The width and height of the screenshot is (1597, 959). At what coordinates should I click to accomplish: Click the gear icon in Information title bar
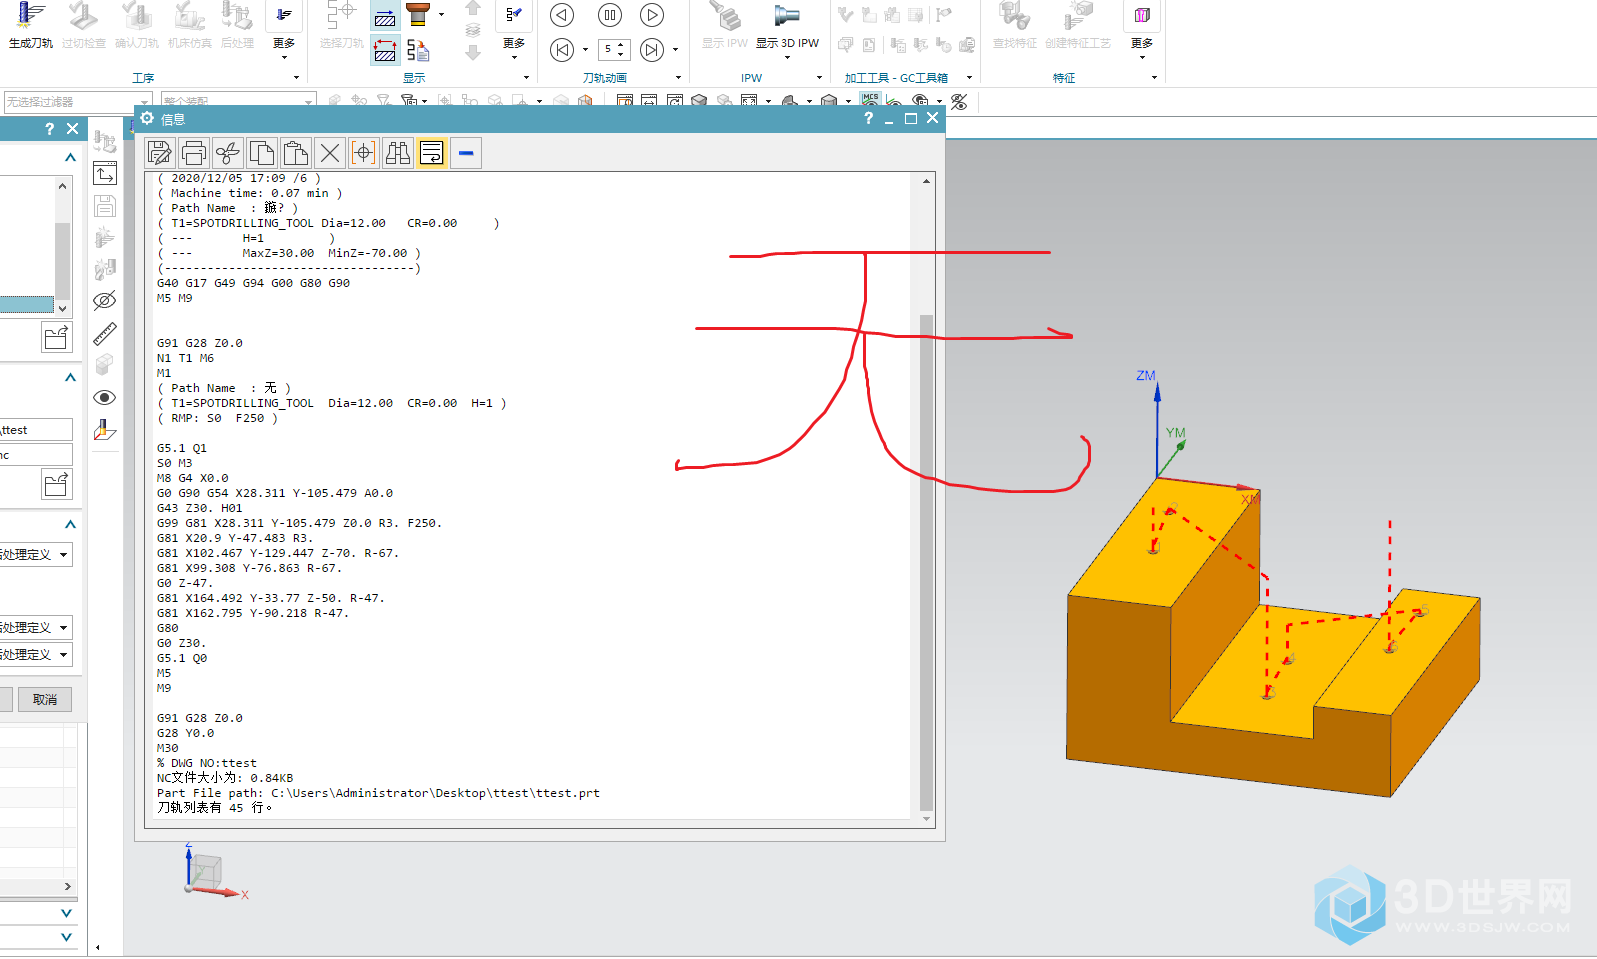[147, 118]
